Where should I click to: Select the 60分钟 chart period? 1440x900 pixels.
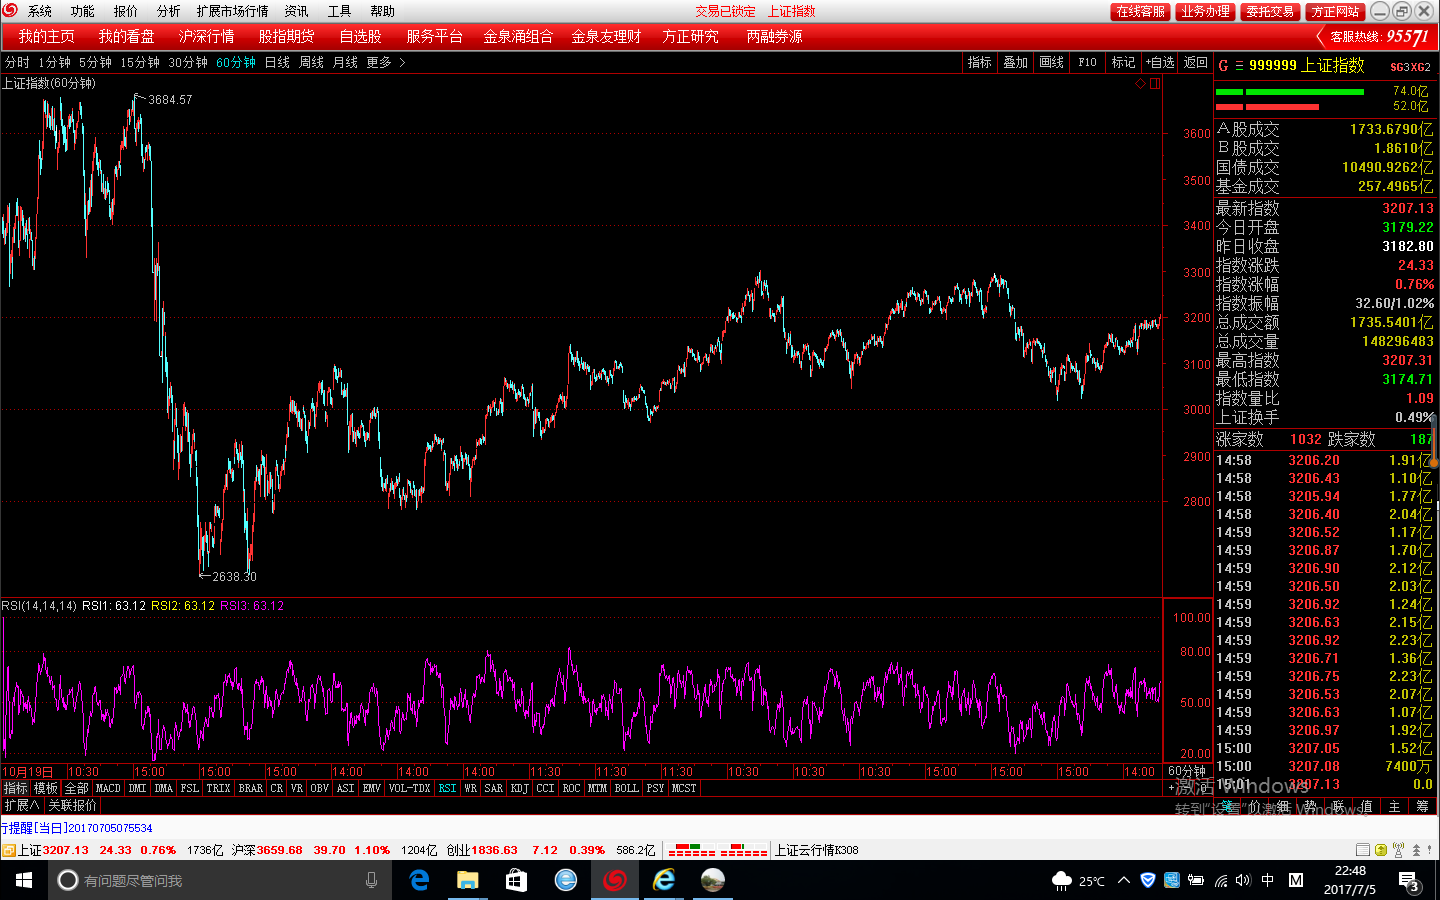(236, 62)
